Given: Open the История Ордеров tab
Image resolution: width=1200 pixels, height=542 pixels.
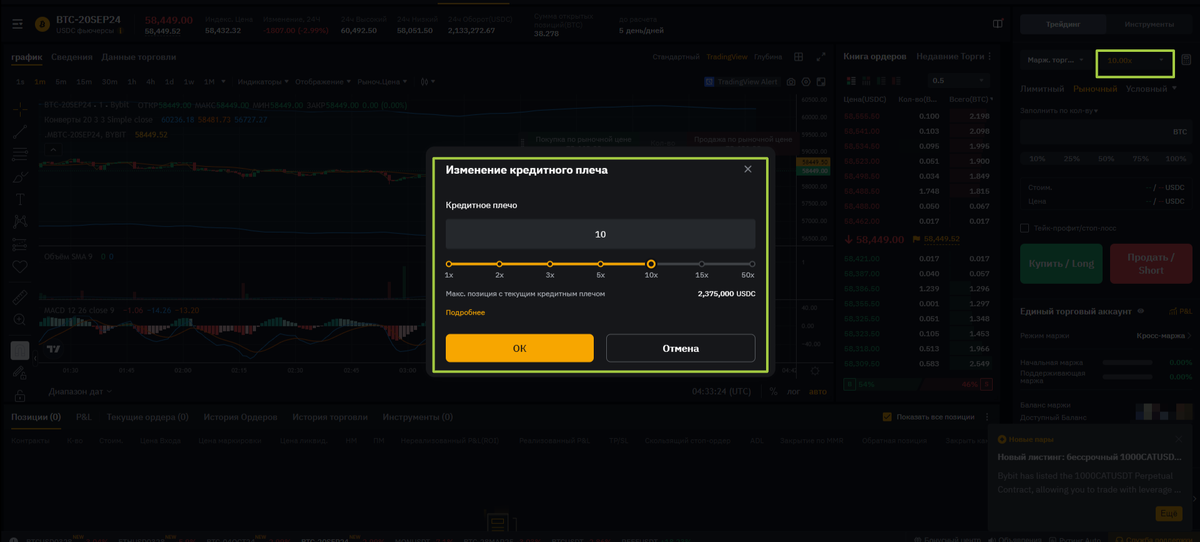Looking at the screenshot, I should click(x=240, y=417).
